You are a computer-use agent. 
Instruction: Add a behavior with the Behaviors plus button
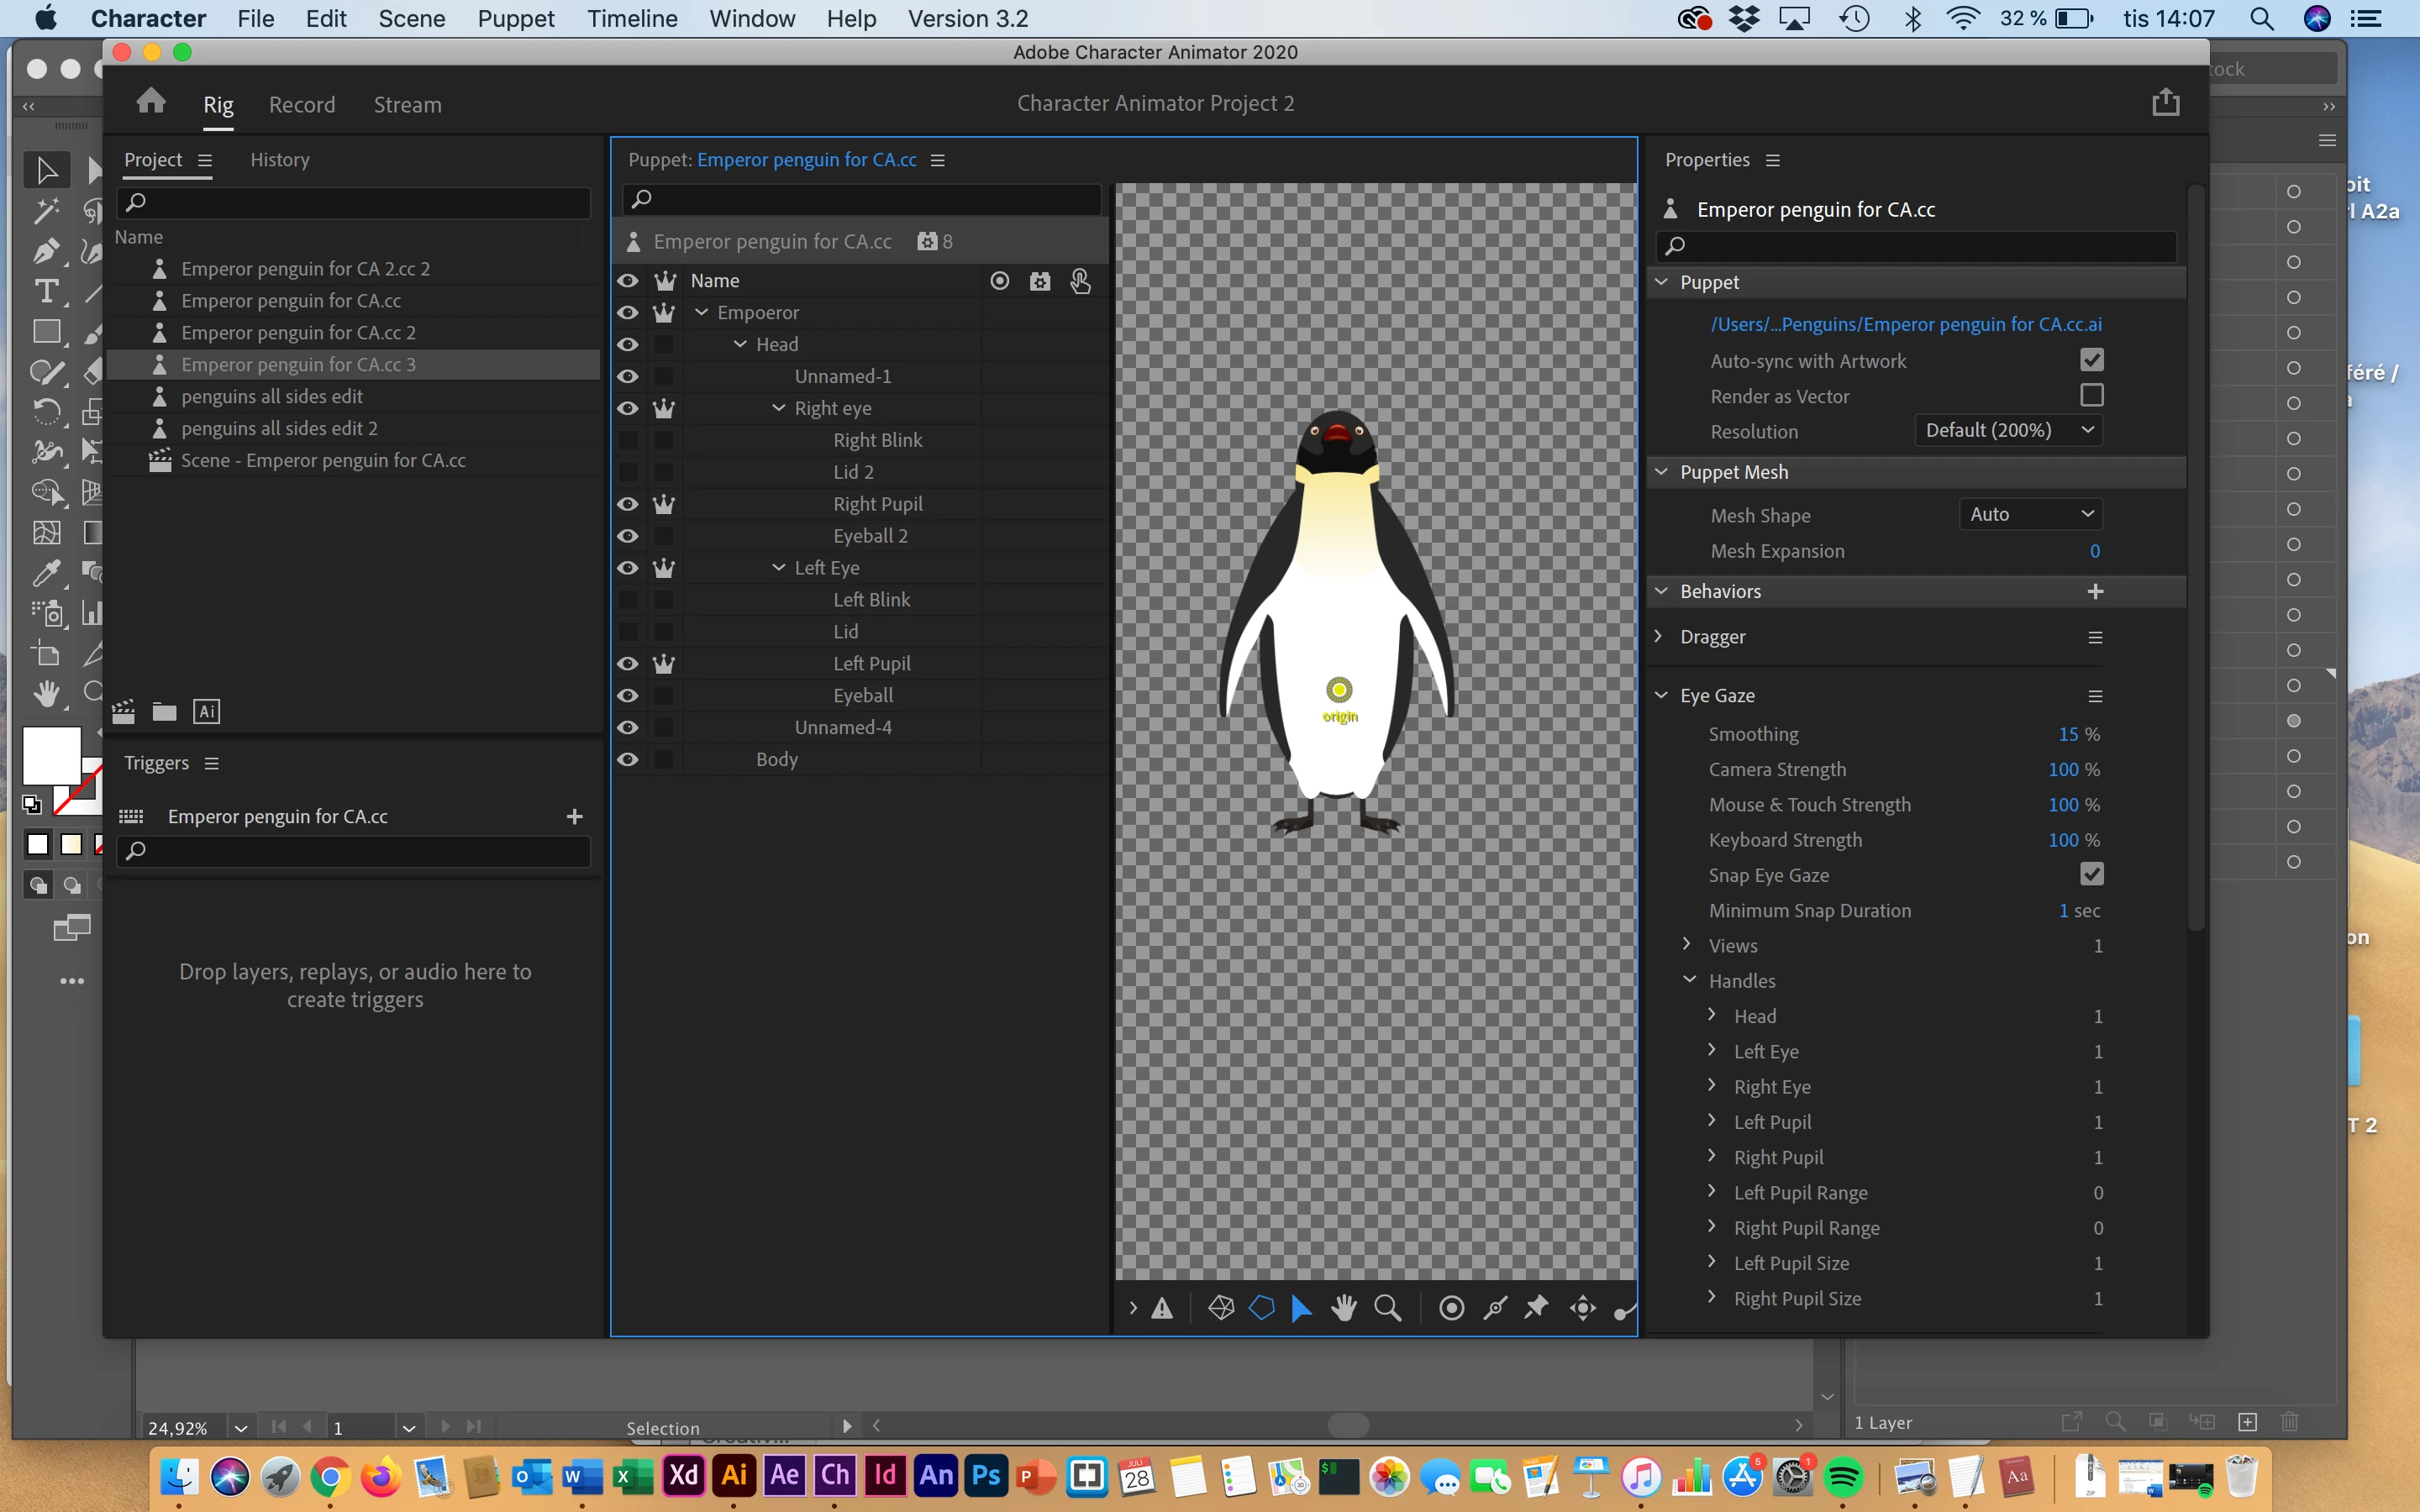(x=2095, y=591)
